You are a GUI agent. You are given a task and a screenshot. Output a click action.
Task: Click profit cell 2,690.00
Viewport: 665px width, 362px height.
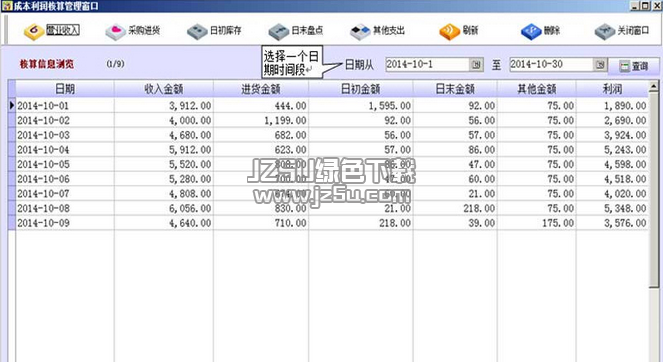[x=612, y=120]
